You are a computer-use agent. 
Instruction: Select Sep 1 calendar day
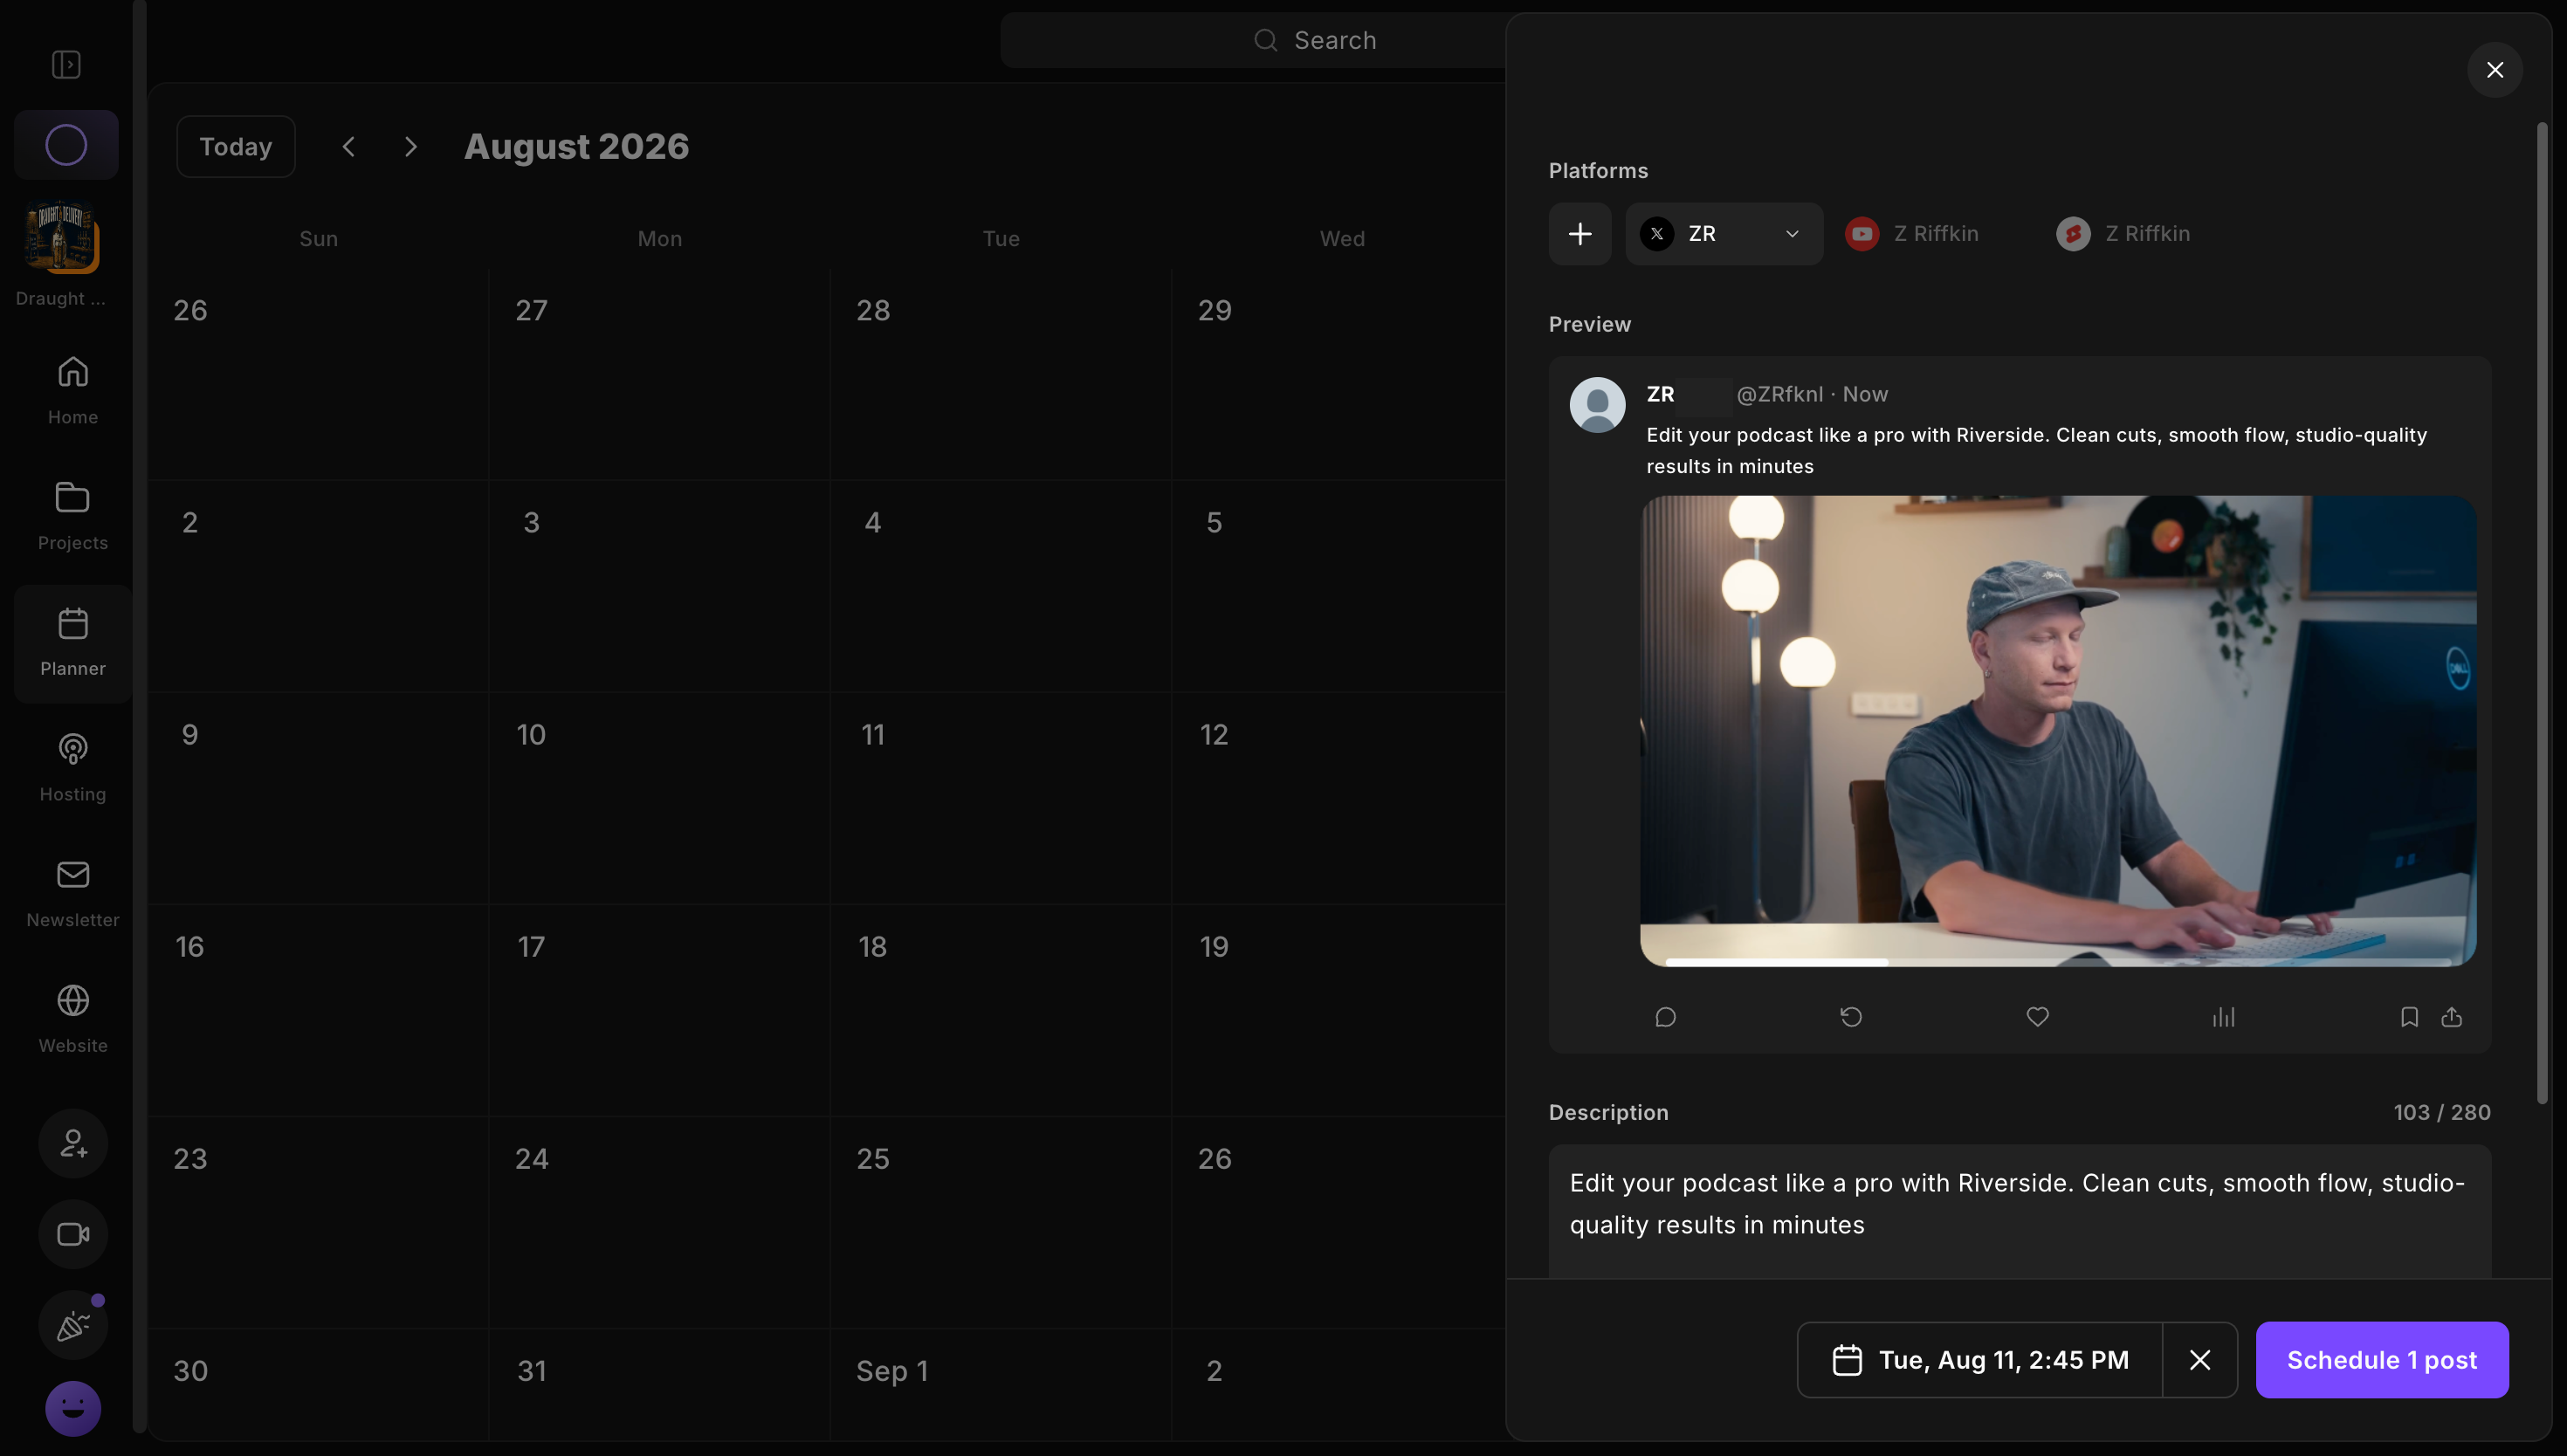[1000, 1384]
